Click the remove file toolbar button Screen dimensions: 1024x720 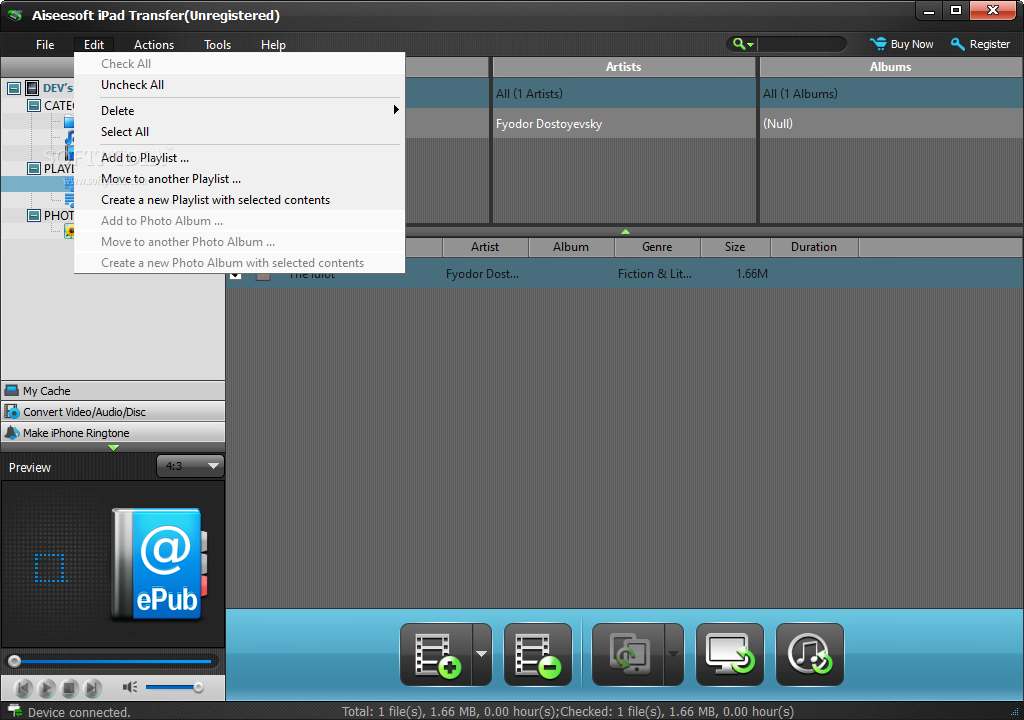click(x=538, y=655)
